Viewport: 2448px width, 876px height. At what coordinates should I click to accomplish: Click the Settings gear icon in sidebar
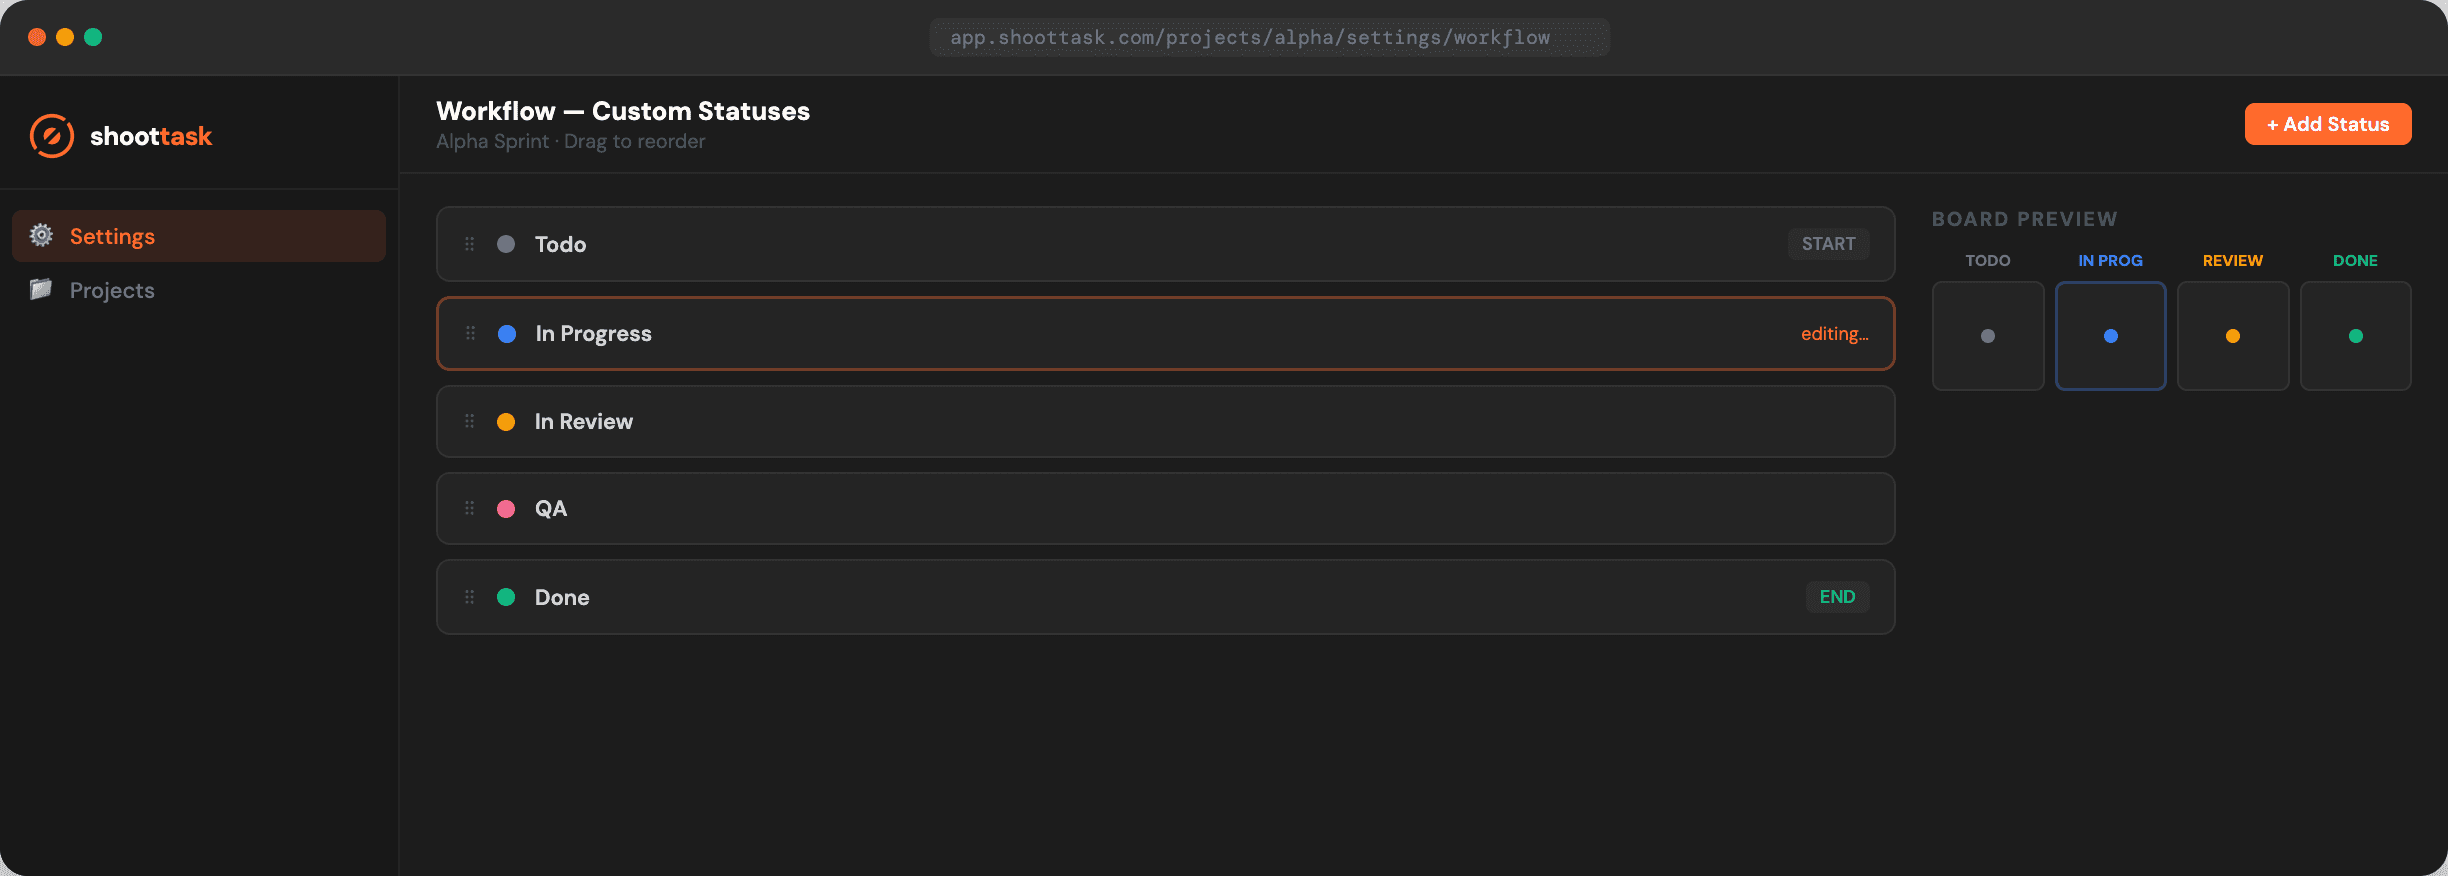(x=41, y=235)
